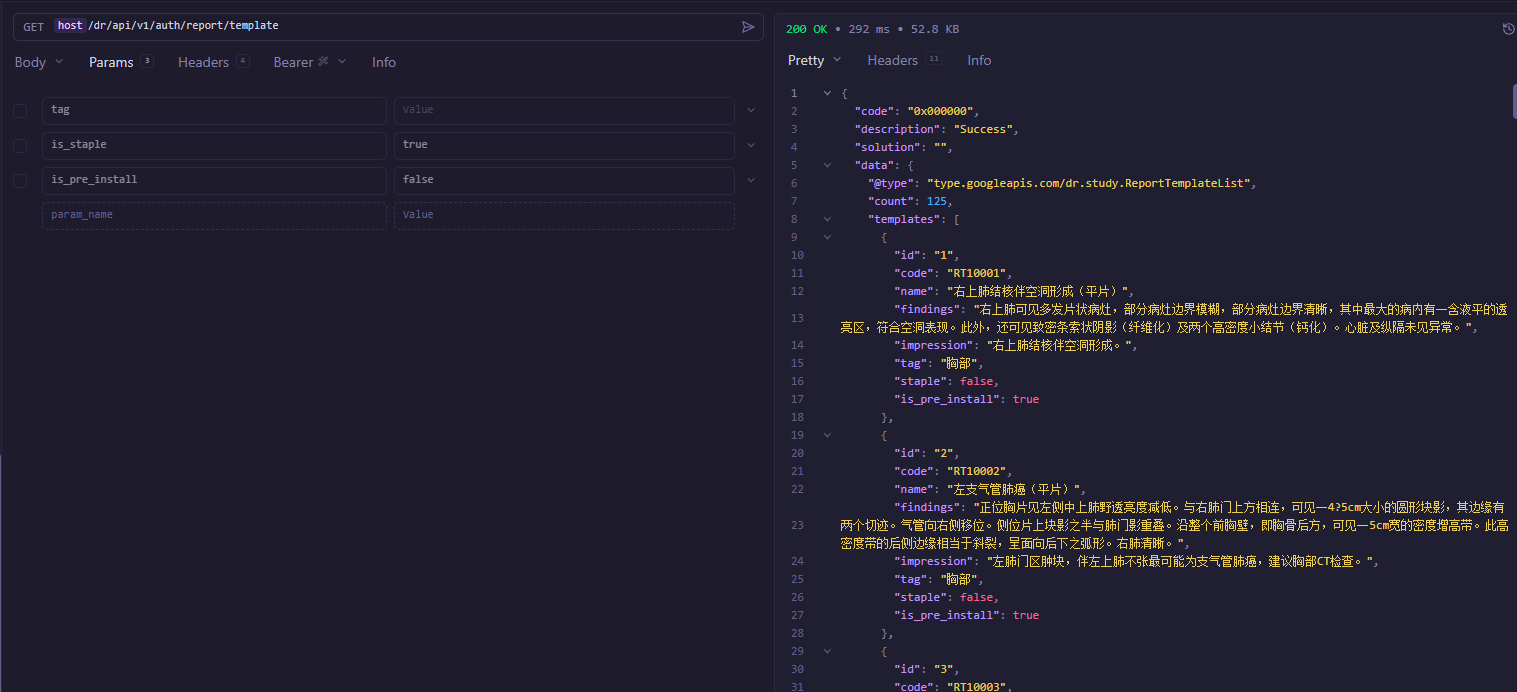
Task: Open the Body type dropdown
Action: tap(39, 62)
